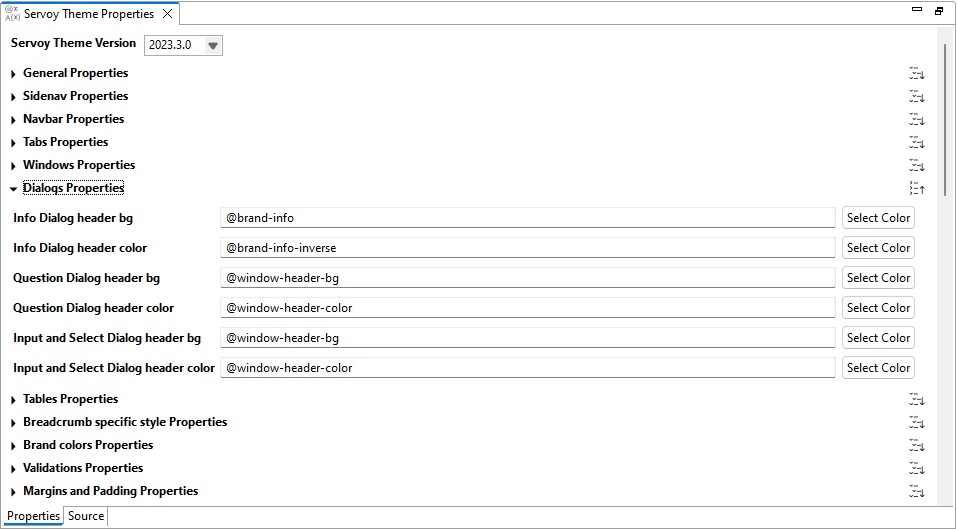Switch to the Properties tab

coord(33,516)
